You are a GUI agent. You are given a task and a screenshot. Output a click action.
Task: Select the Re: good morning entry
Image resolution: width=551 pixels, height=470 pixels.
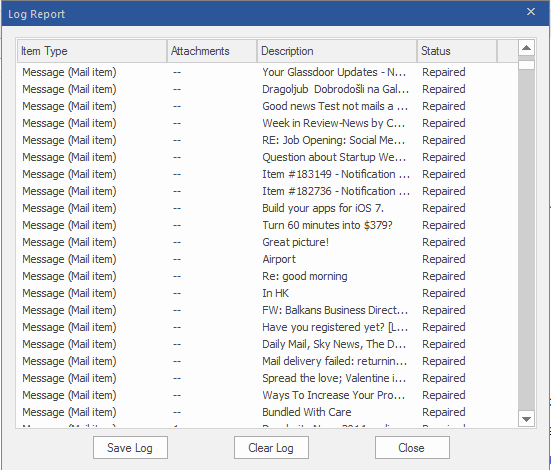(267, 276)
